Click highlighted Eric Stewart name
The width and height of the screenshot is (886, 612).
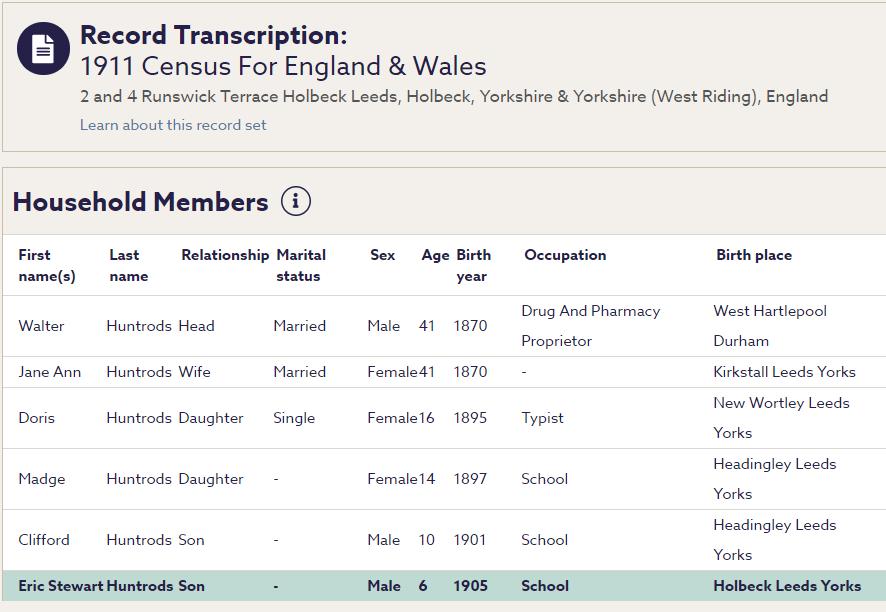pos(61,586)
